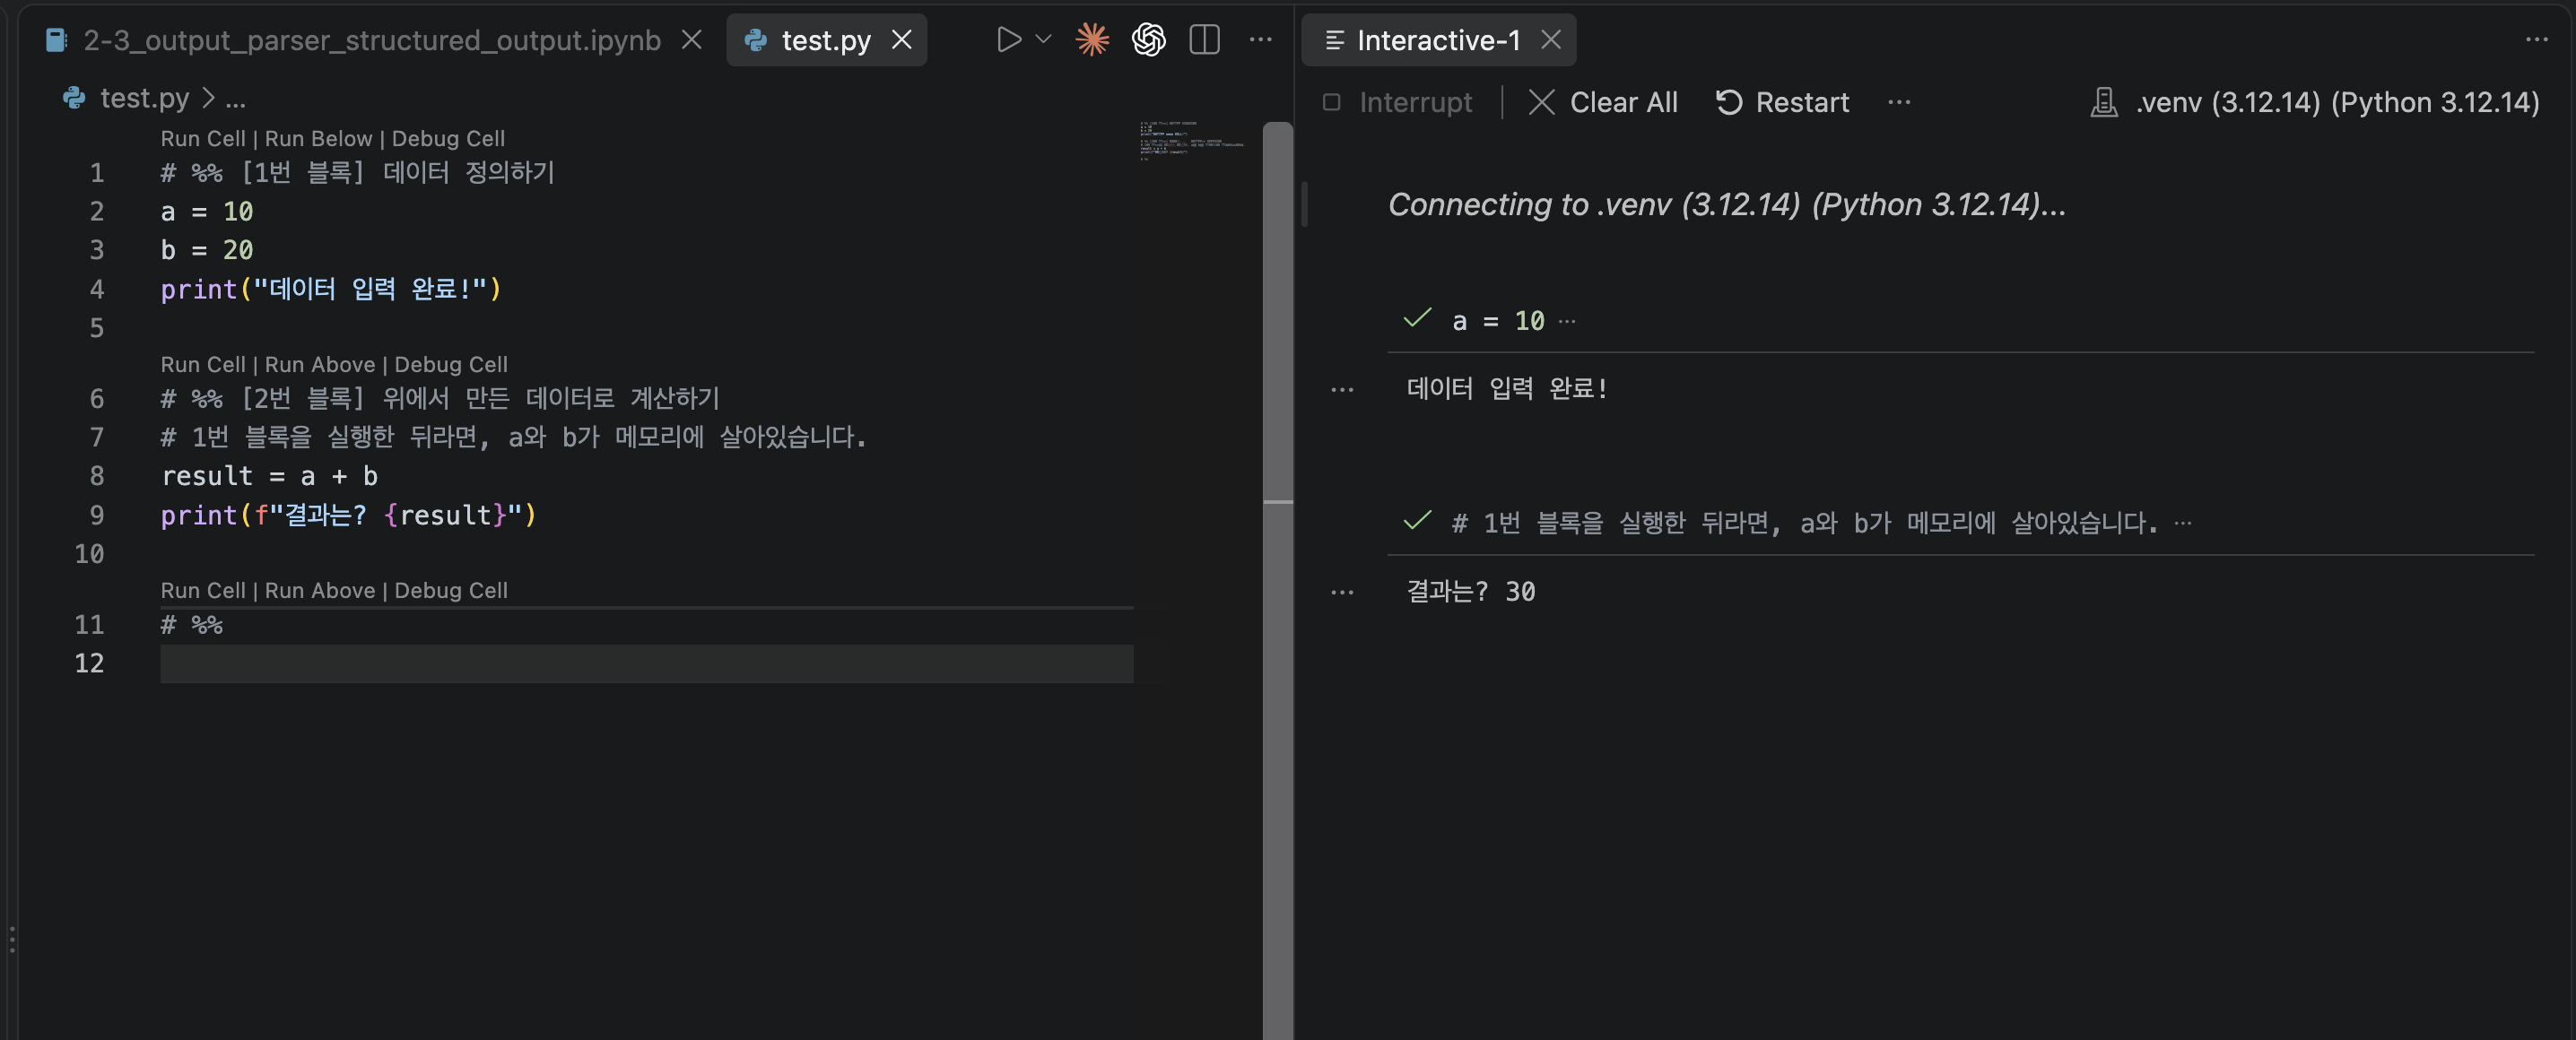Expand the collapsed second executed cell code

(x=2183, y=522)
